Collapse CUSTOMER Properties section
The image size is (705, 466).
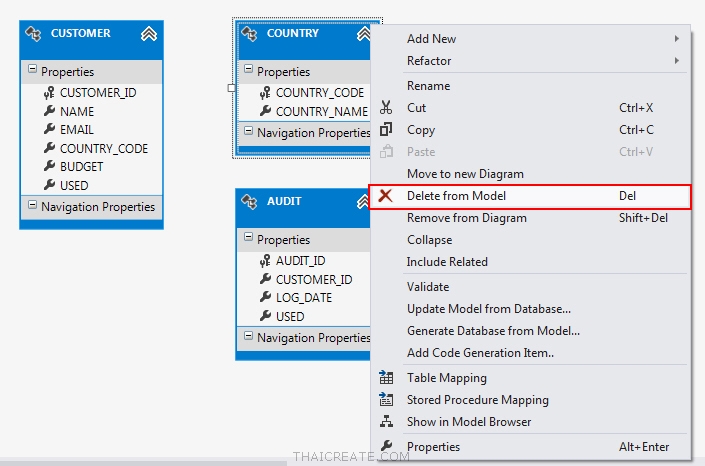(32, 69)
